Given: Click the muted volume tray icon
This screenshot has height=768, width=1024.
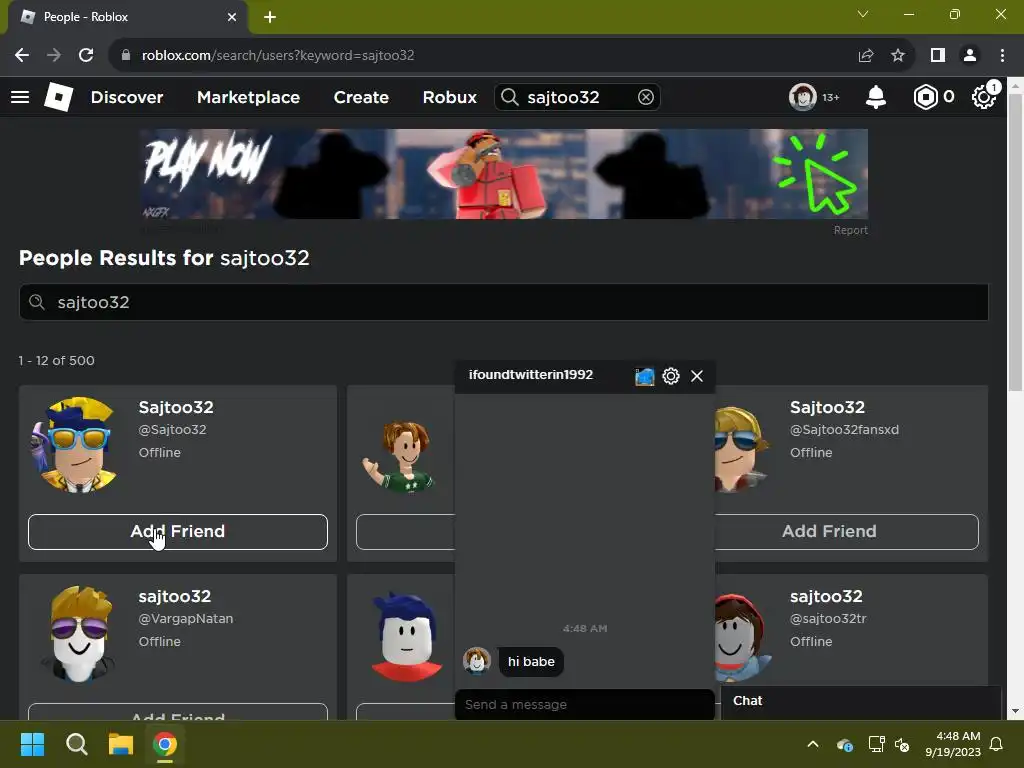Looking at the screenshot, I should [902, 744].
